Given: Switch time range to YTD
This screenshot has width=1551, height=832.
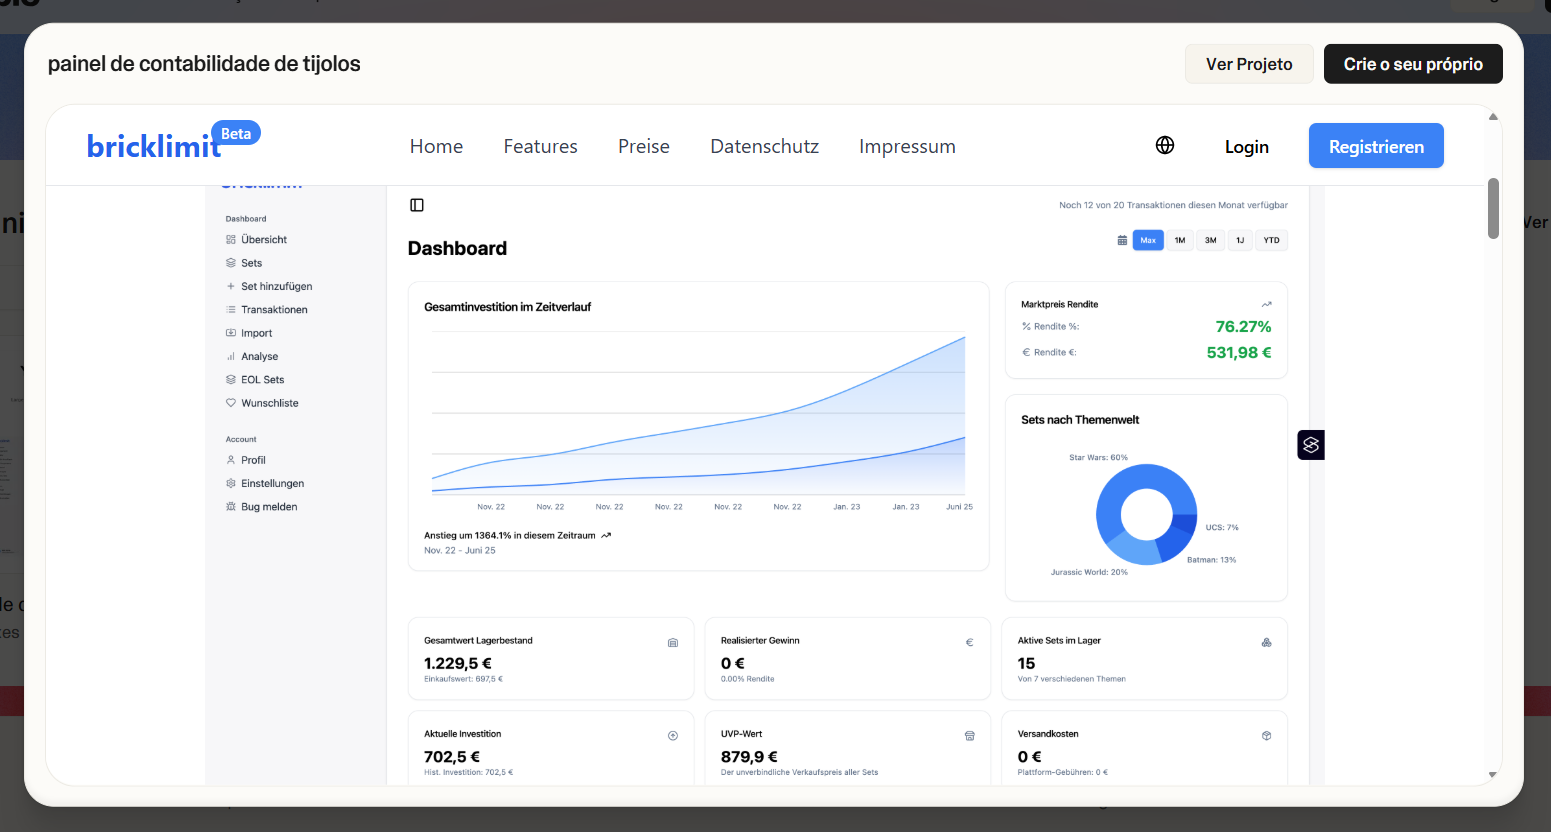Looking at the screenshot, I should 1271,240.
